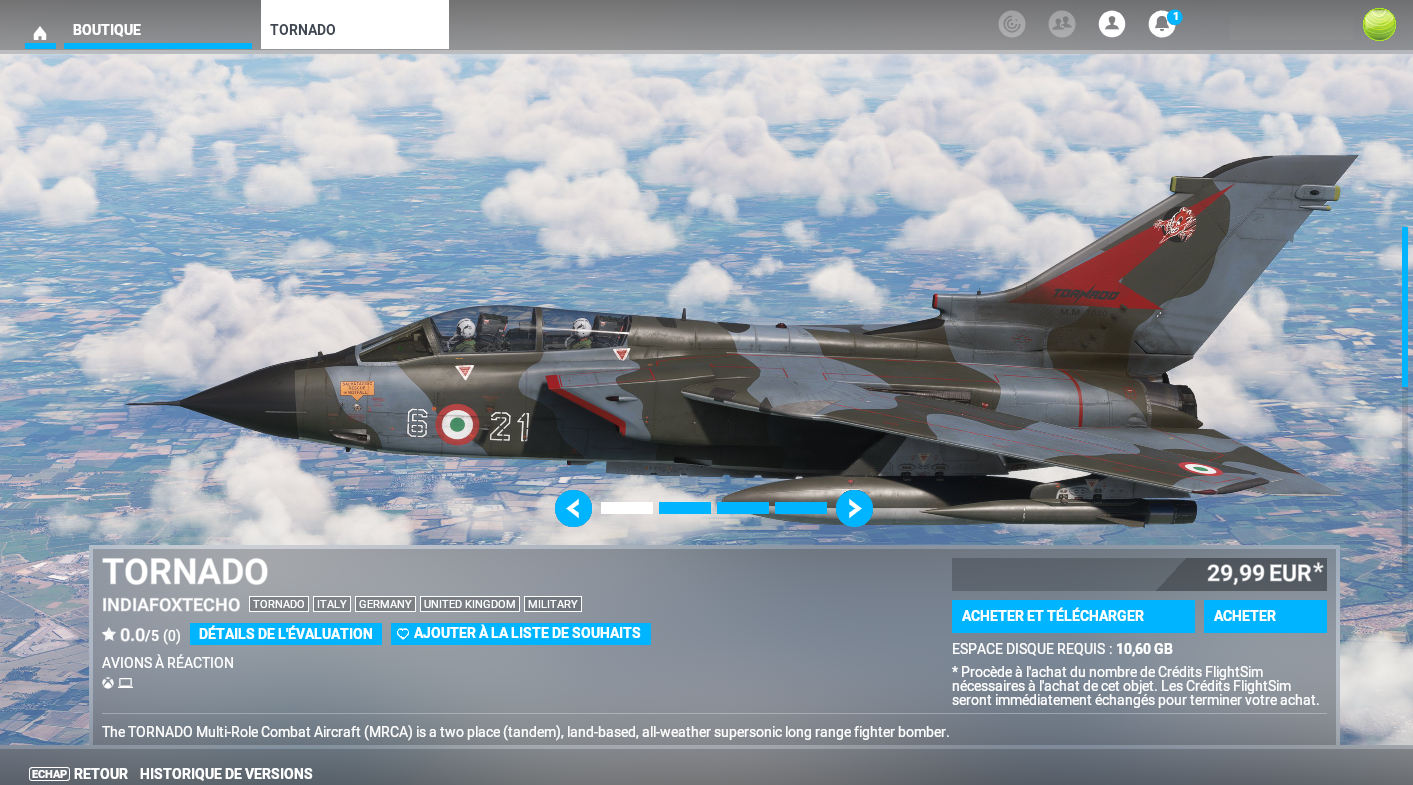
Task: Select third screenshot indicator bar
Action: (x=743, y=508)
